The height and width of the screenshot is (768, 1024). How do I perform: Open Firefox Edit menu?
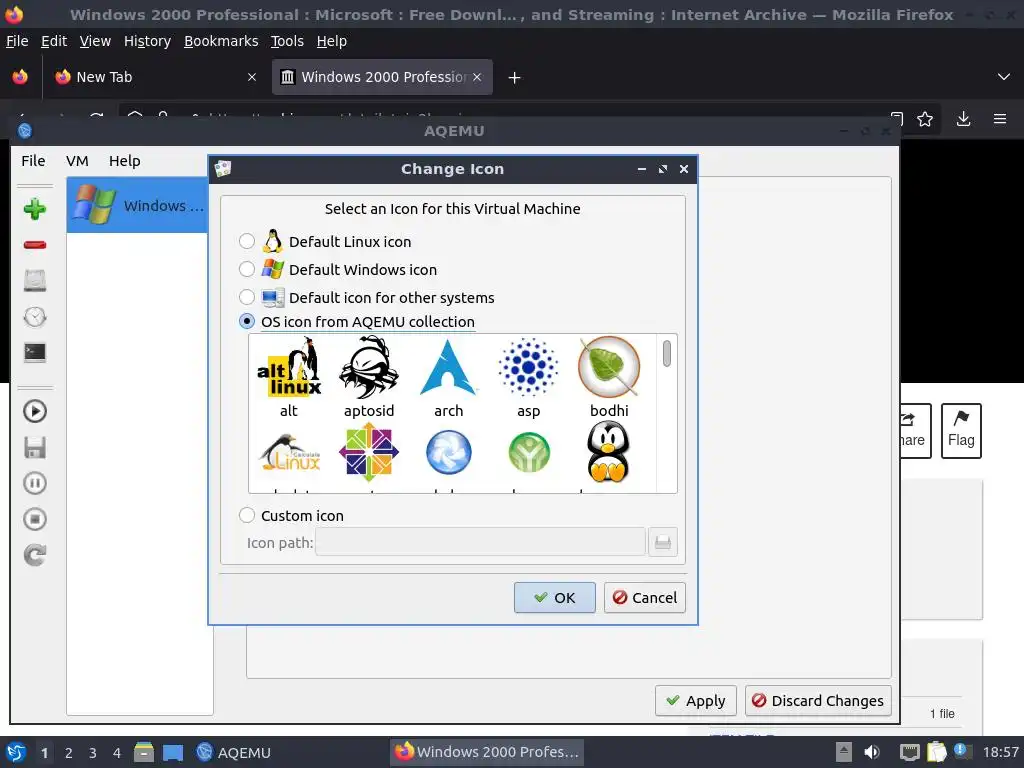[x=54, y=41]
